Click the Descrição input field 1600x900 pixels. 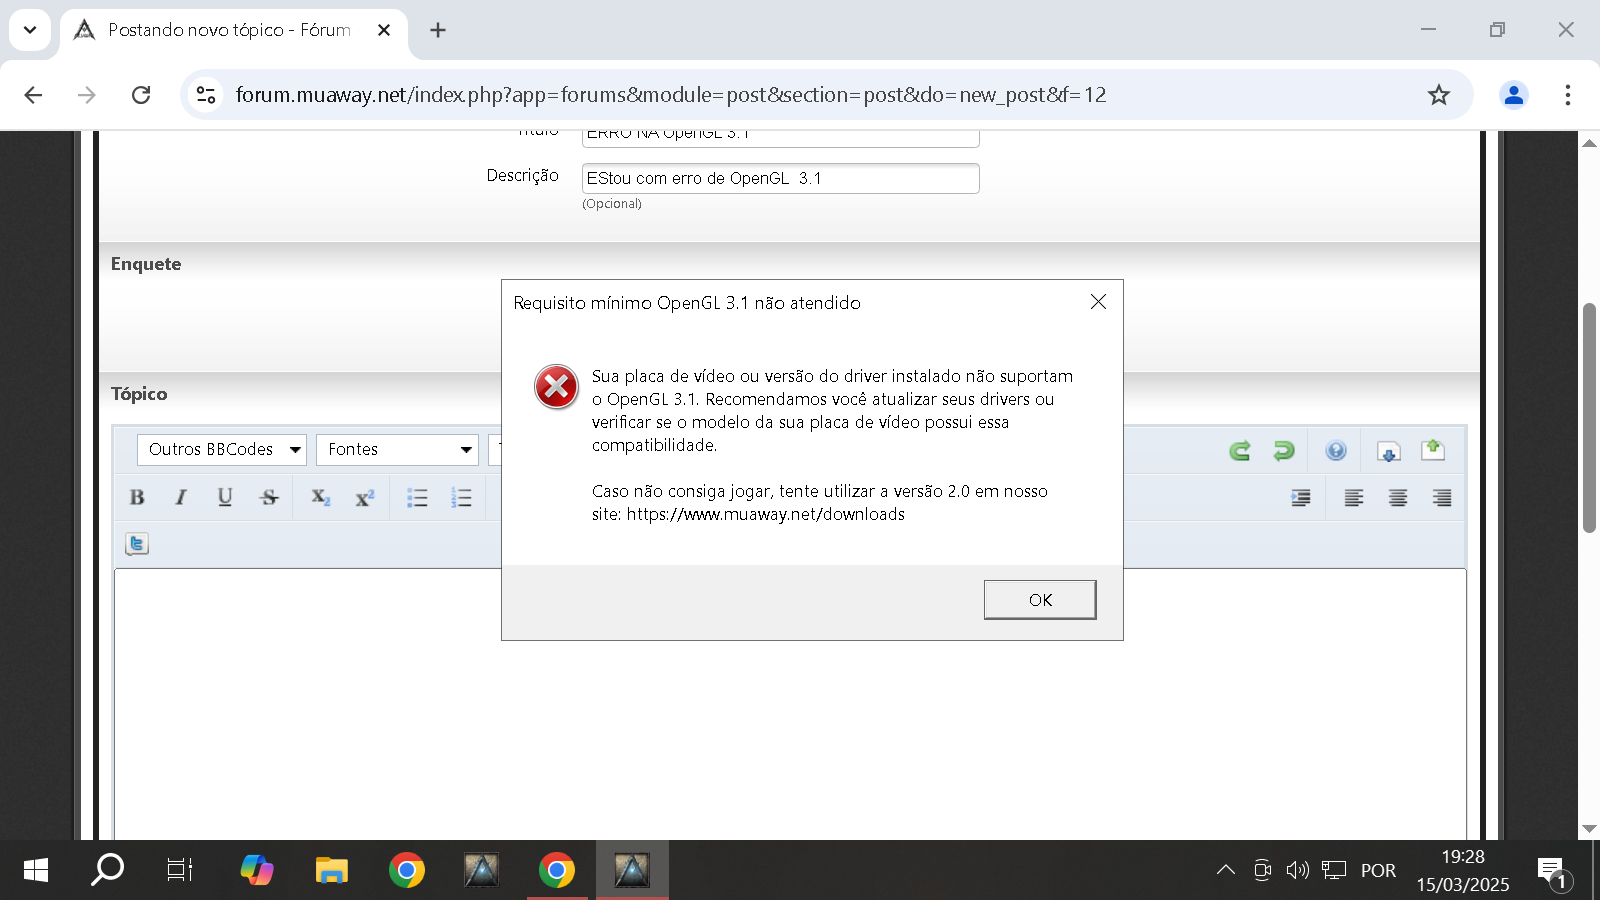780,179
